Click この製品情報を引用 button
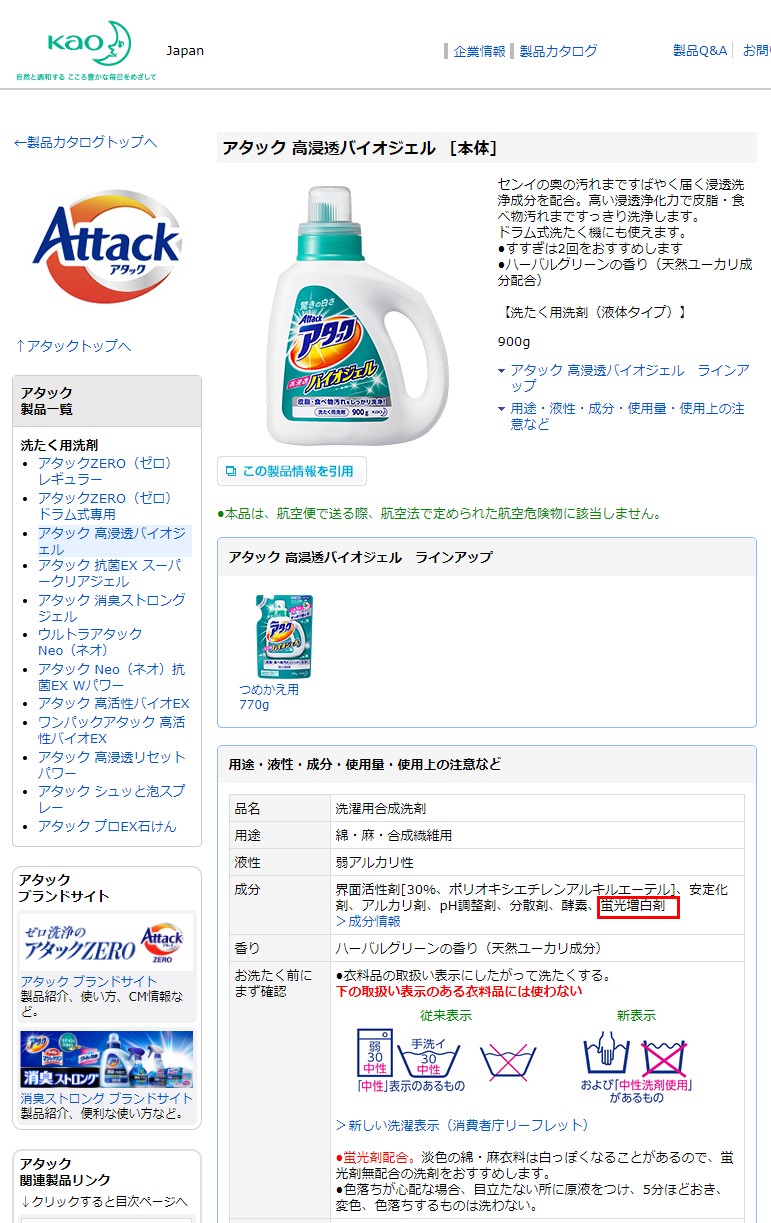Viewport: 771px width, 1223px height. pos(291,471)
